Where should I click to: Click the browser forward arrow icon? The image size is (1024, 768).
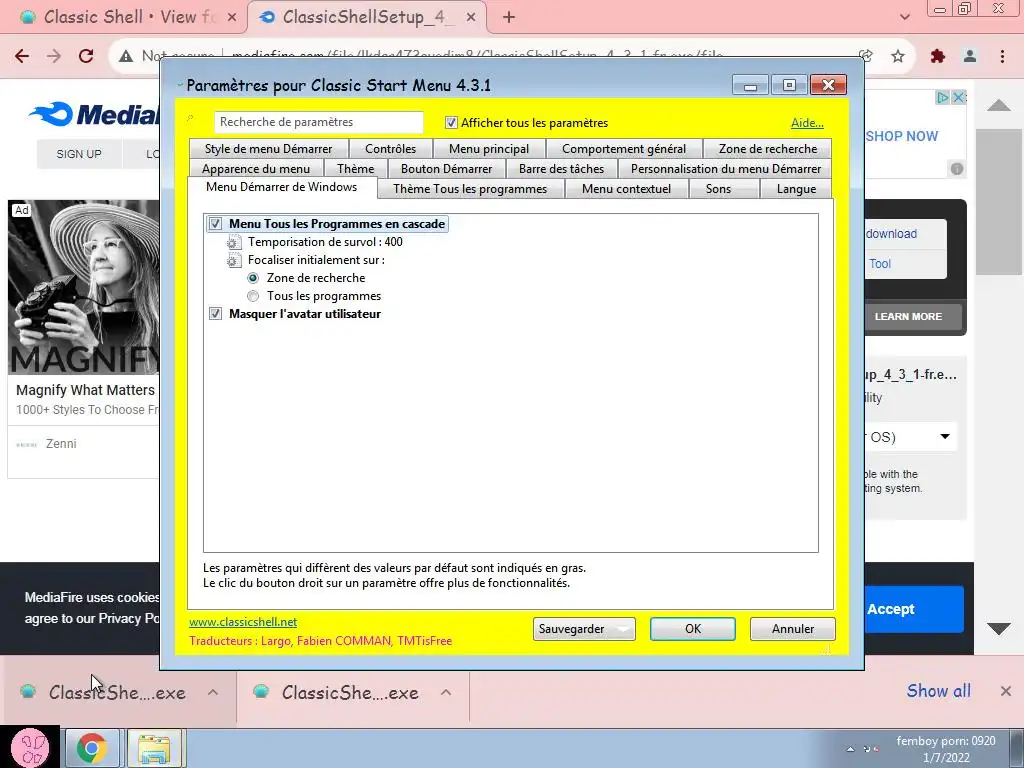pos(54,56)
